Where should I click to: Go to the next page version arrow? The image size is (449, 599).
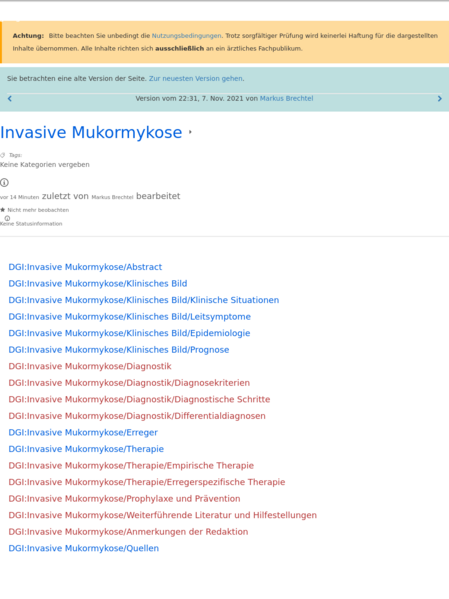pyautogui.click(x=439, y=99)
